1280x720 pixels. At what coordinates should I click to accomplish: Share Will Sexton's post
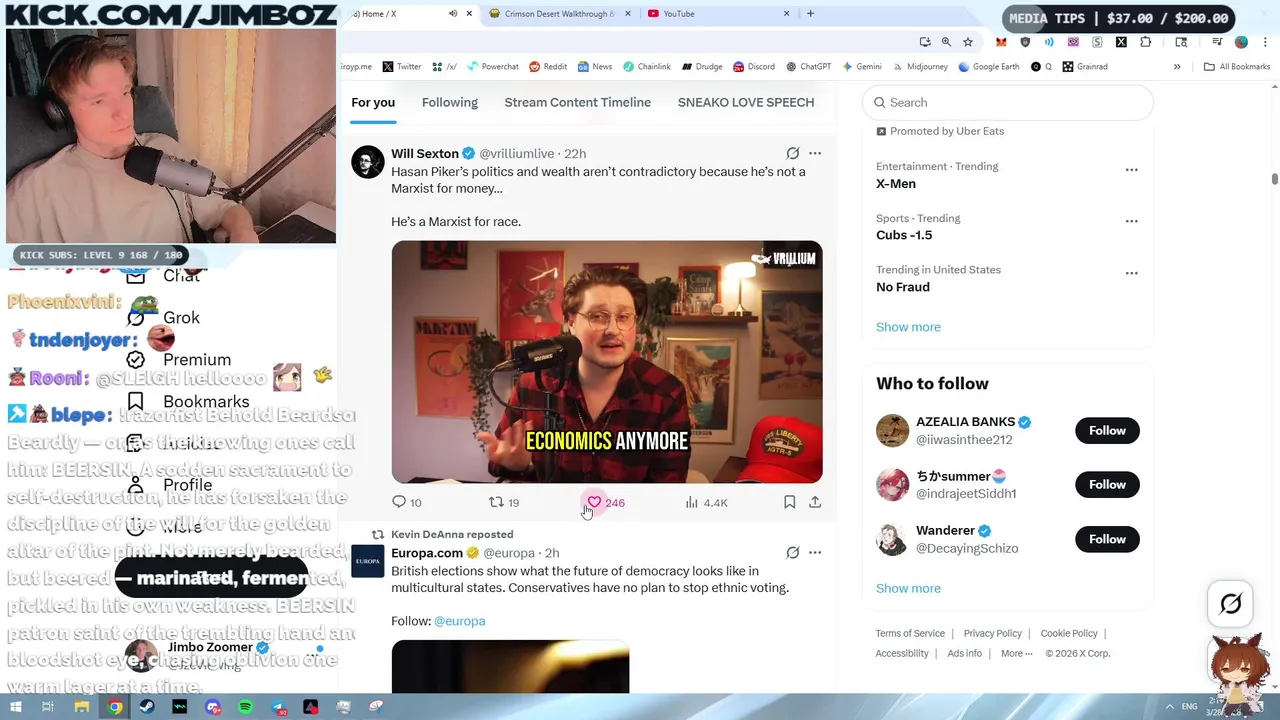(815, 502)
